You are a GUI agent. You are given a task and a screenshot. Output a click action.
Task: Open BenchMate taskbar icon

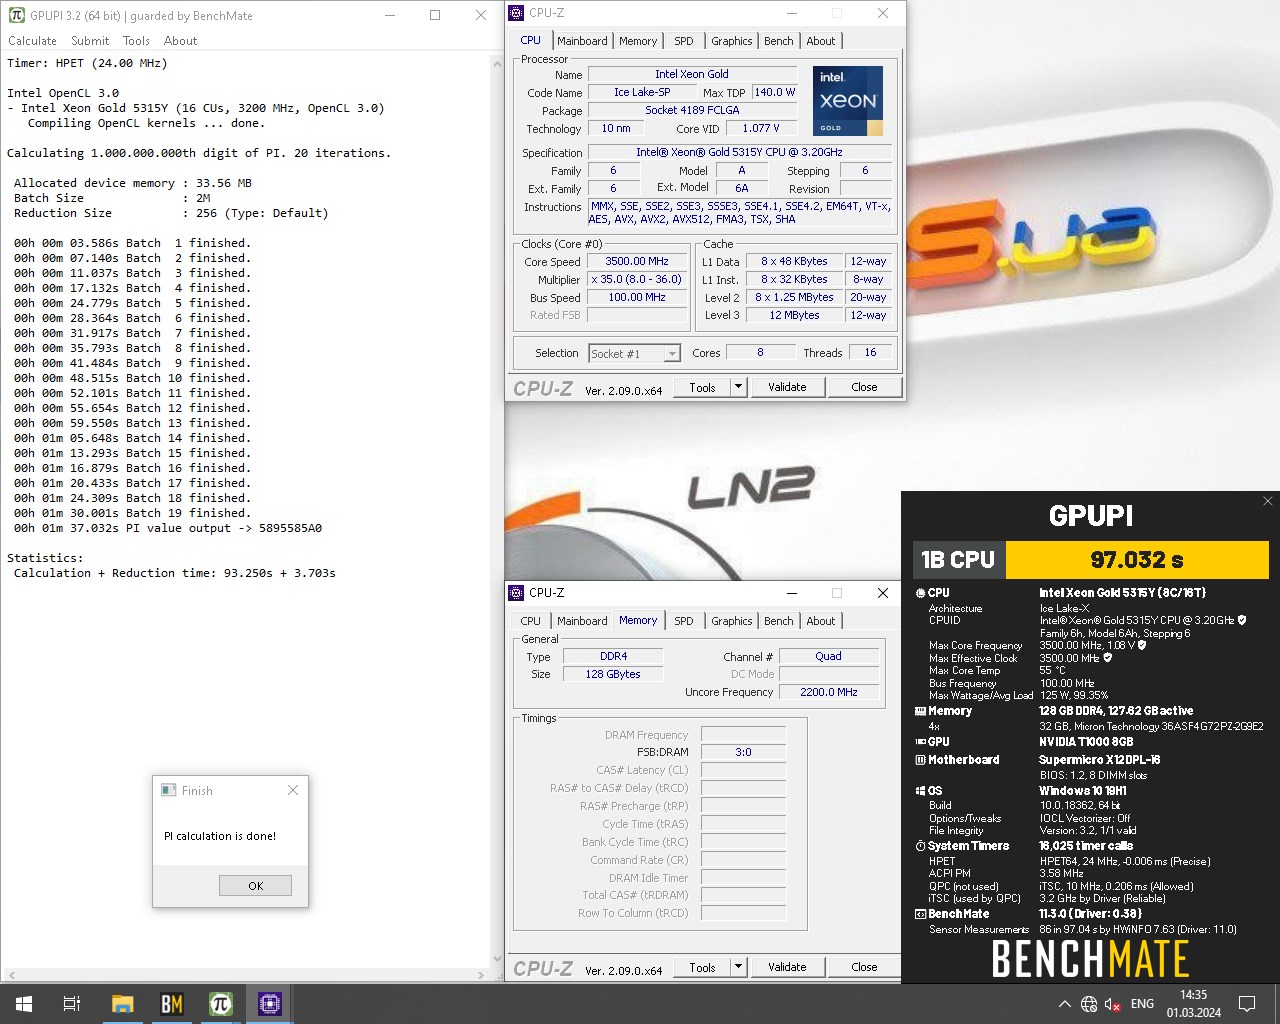[x=172, y=1004]
